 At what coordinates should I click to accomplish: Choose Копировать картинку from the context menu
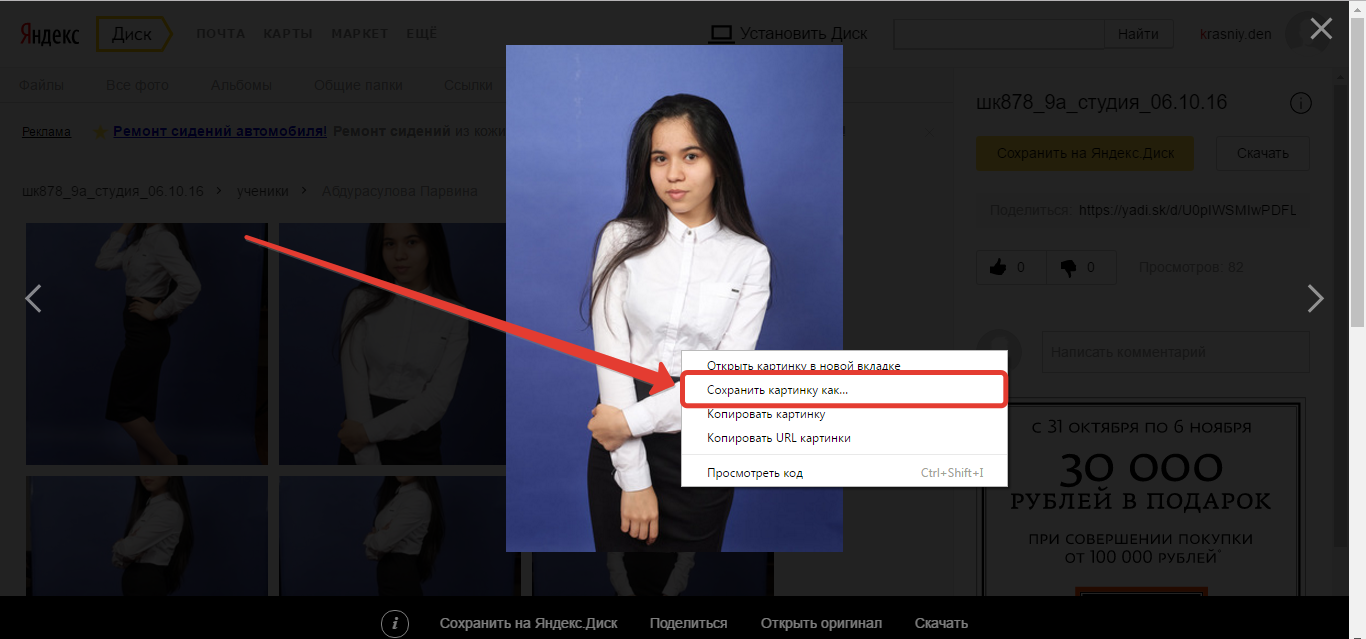click(x=766, y=414)
